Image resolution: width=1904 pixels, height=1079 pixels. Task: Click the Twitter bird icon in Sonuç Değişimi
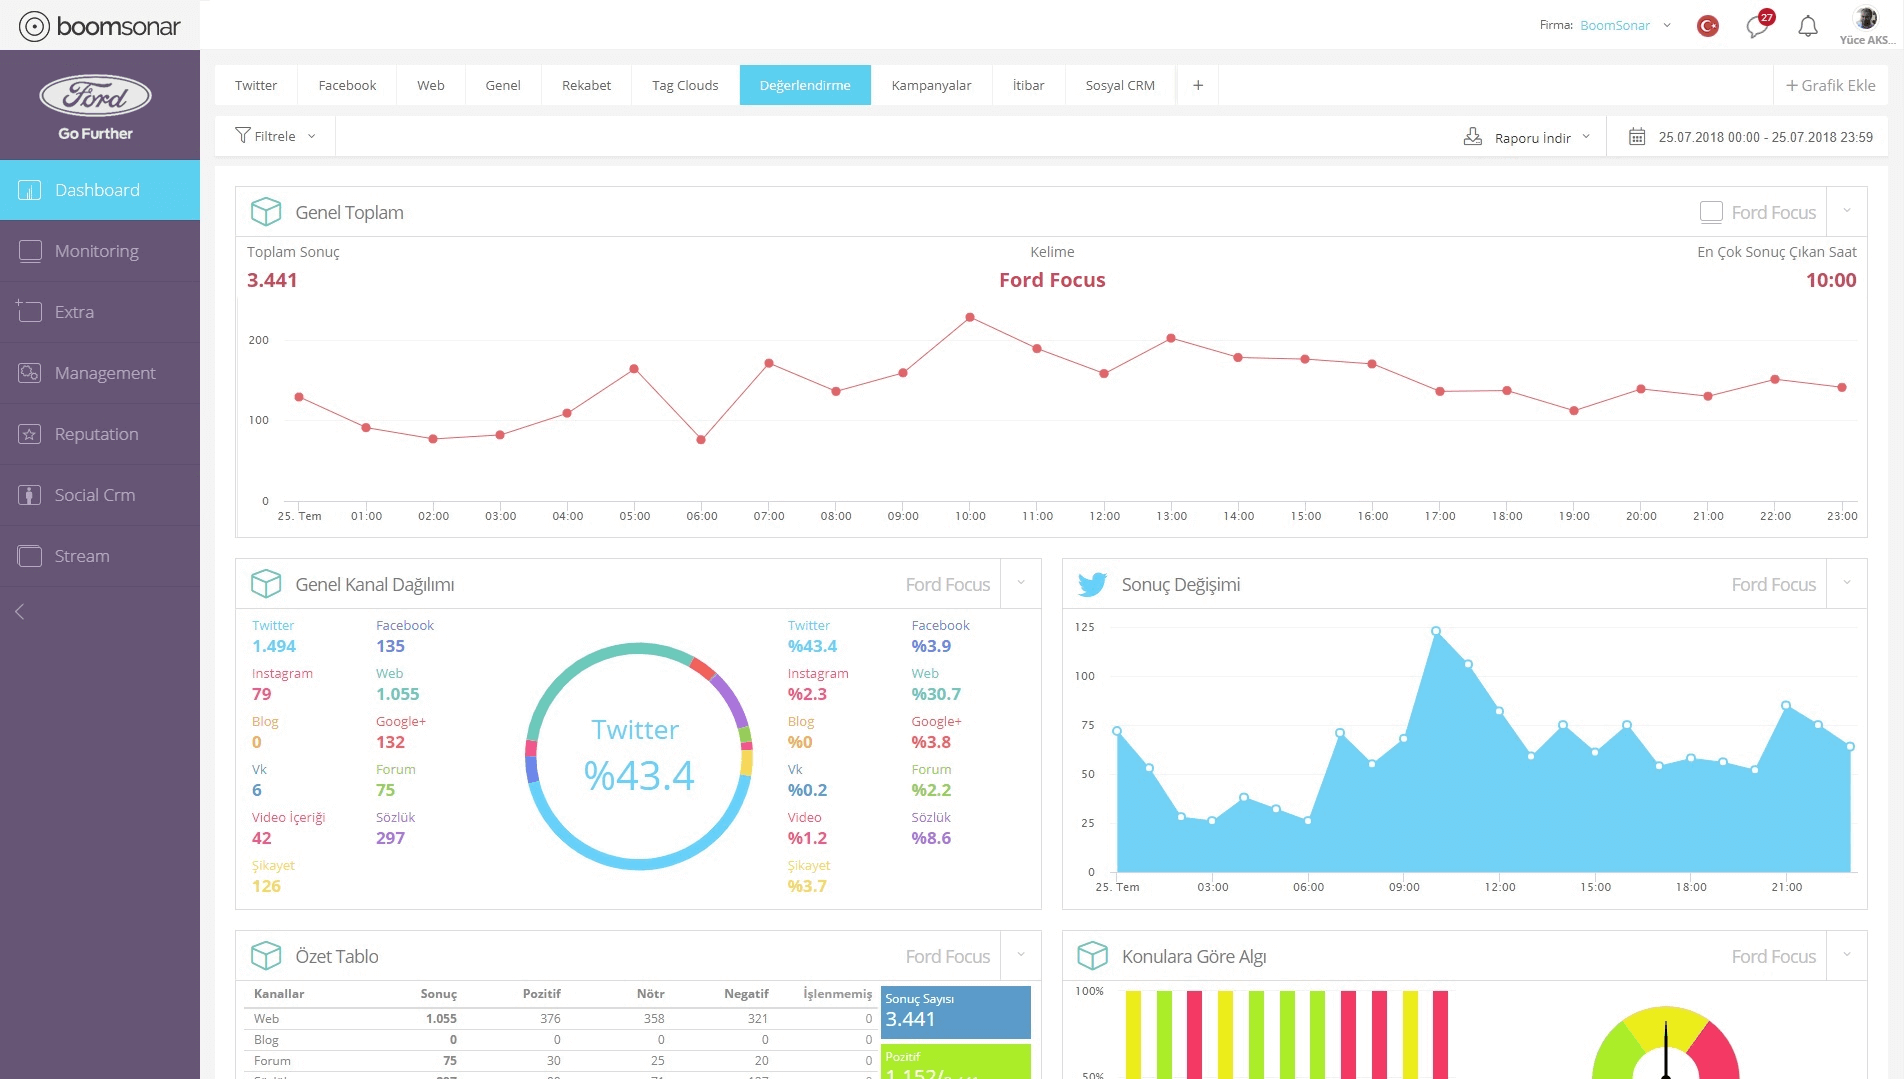pyautogui.click(x=1092, y=584)
